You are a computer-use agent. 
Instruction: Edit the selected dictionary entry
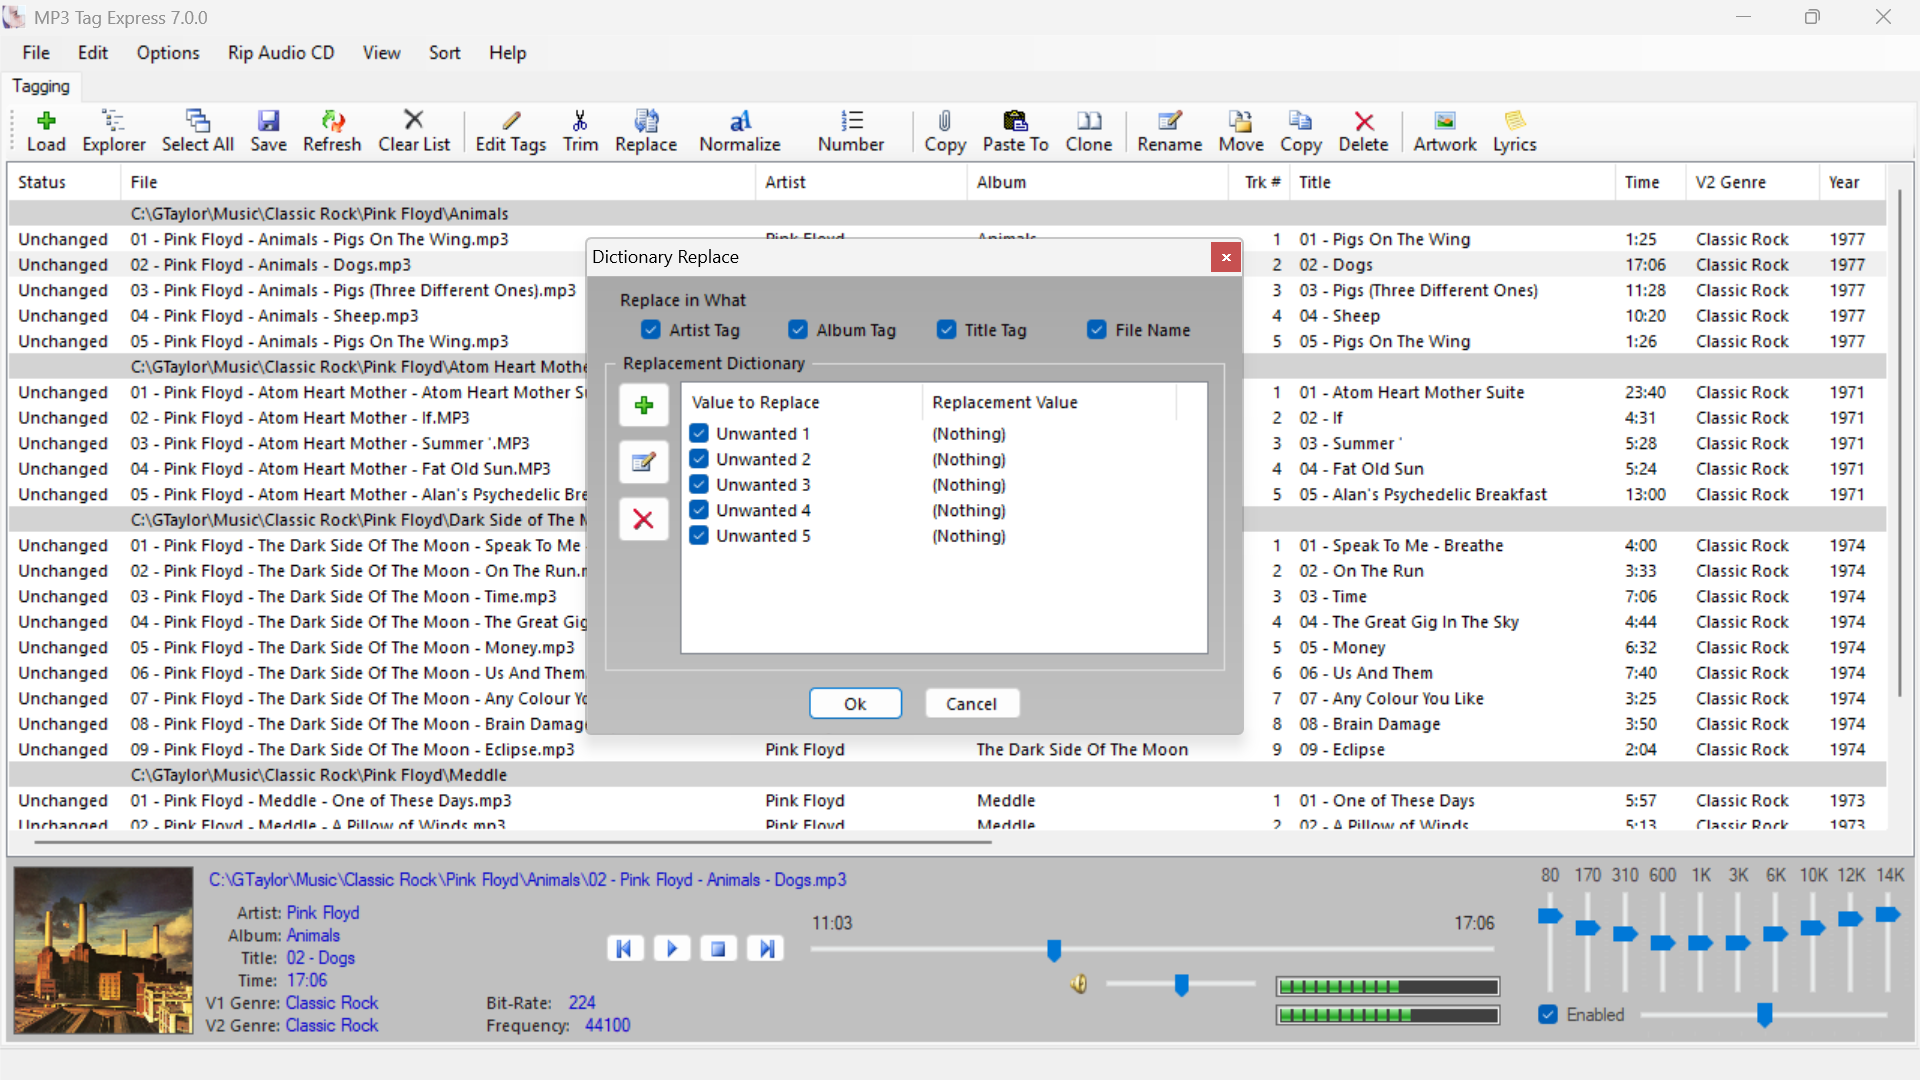tap(644, 462)
